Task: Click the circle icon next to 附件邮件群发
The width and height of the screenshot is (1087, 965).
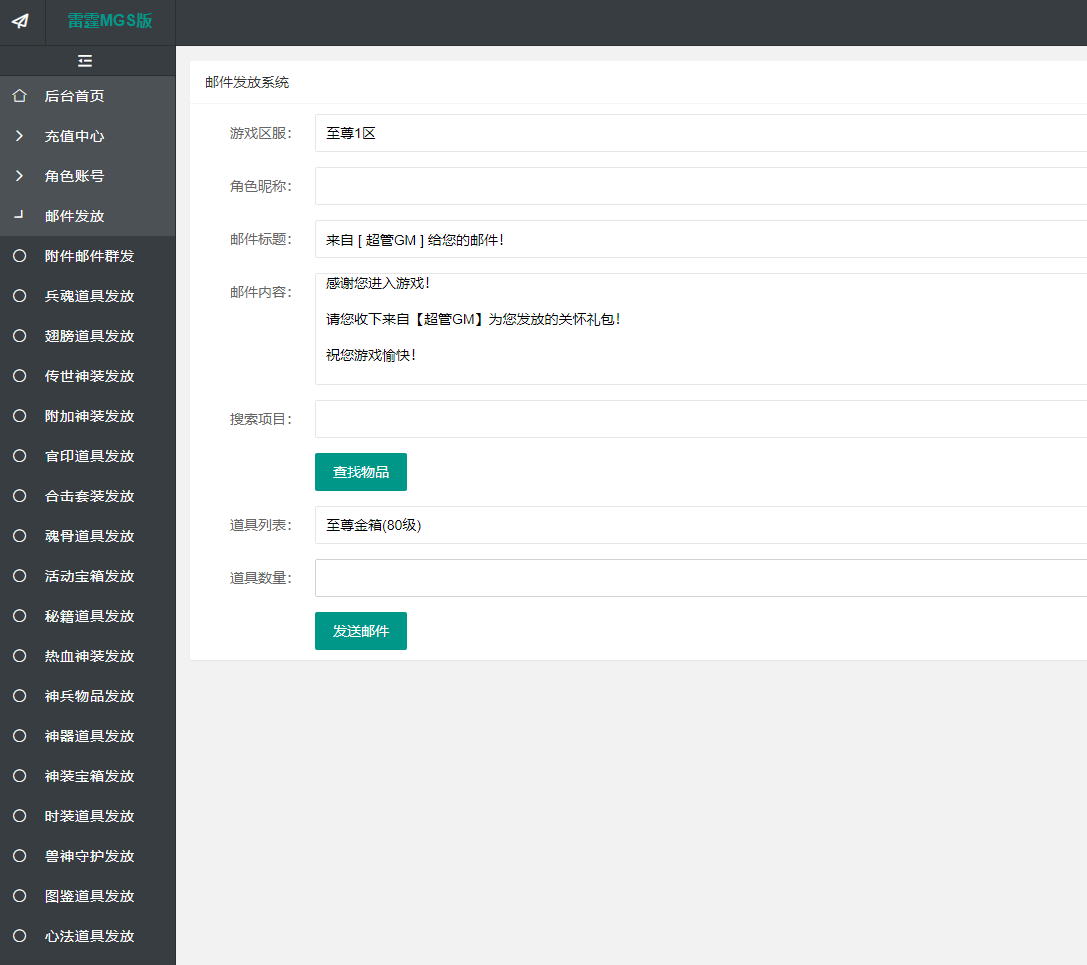Action: (19, 256)
